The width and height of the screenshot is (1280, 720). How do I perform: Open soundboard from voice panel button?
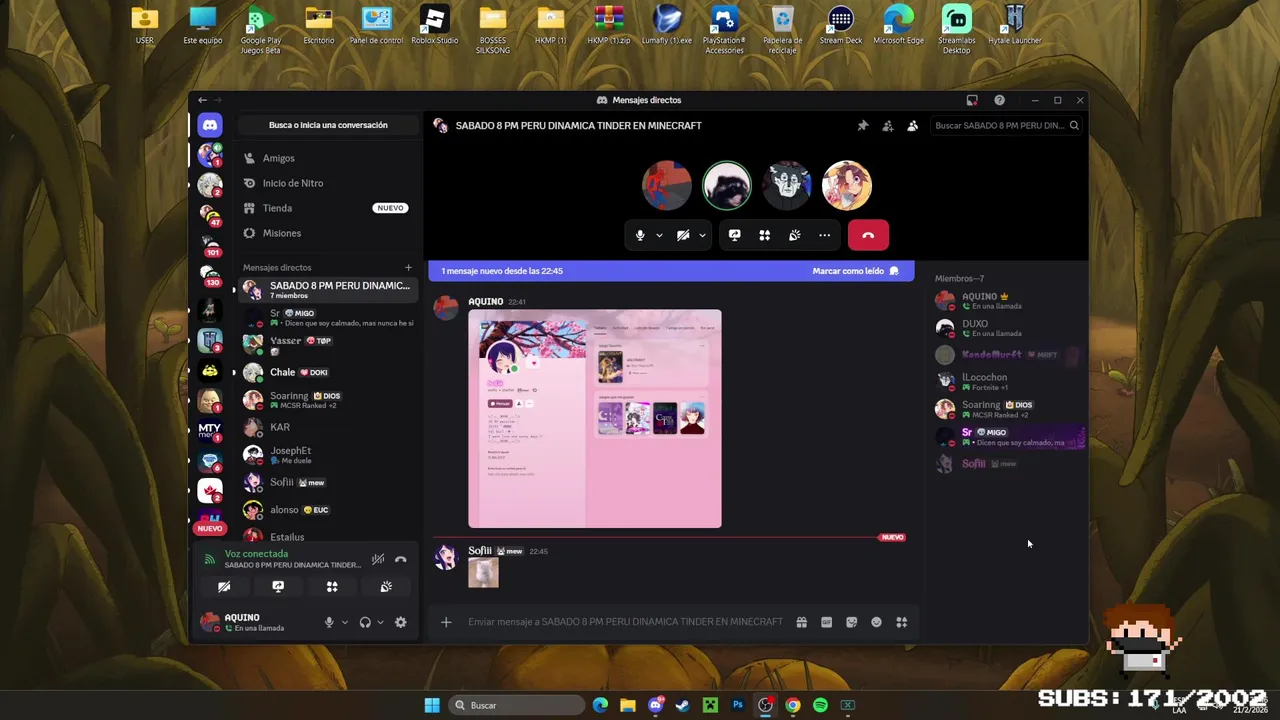point(386,587)
